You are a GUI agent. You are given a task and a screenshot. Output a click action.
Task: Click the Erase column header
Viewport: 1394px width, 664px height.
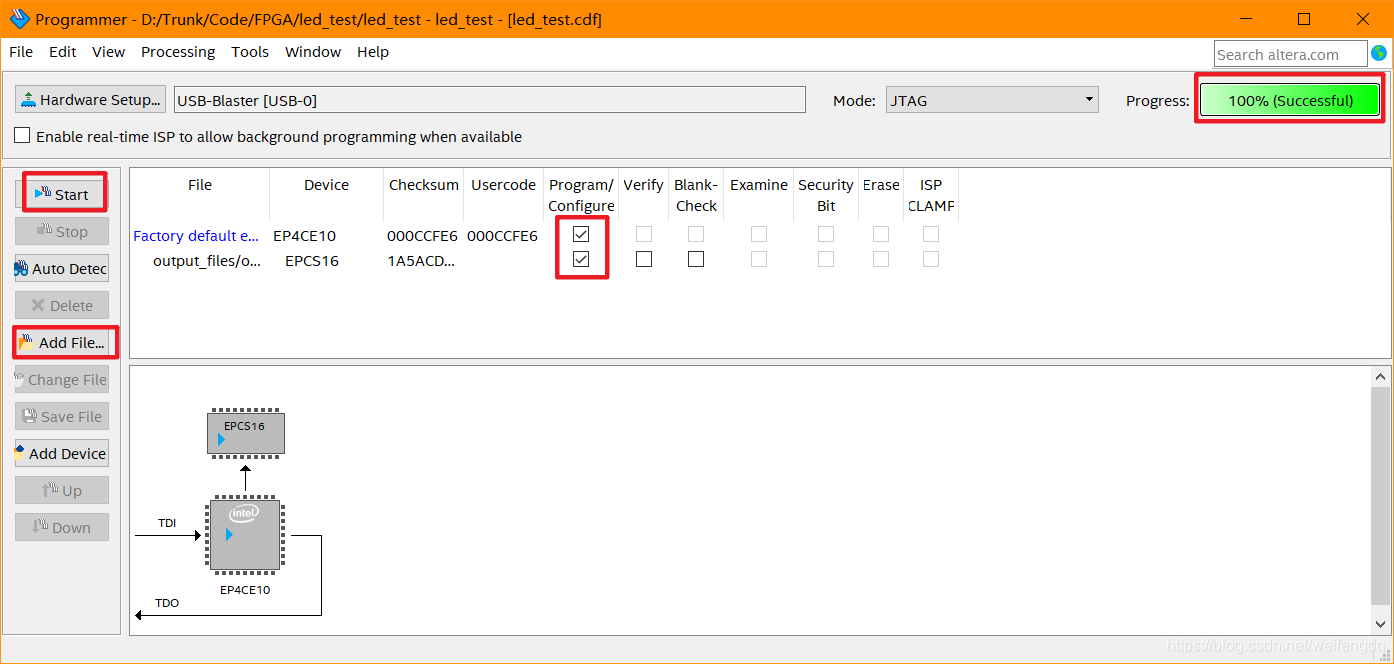pyautogui.click(x=881, y=185)
